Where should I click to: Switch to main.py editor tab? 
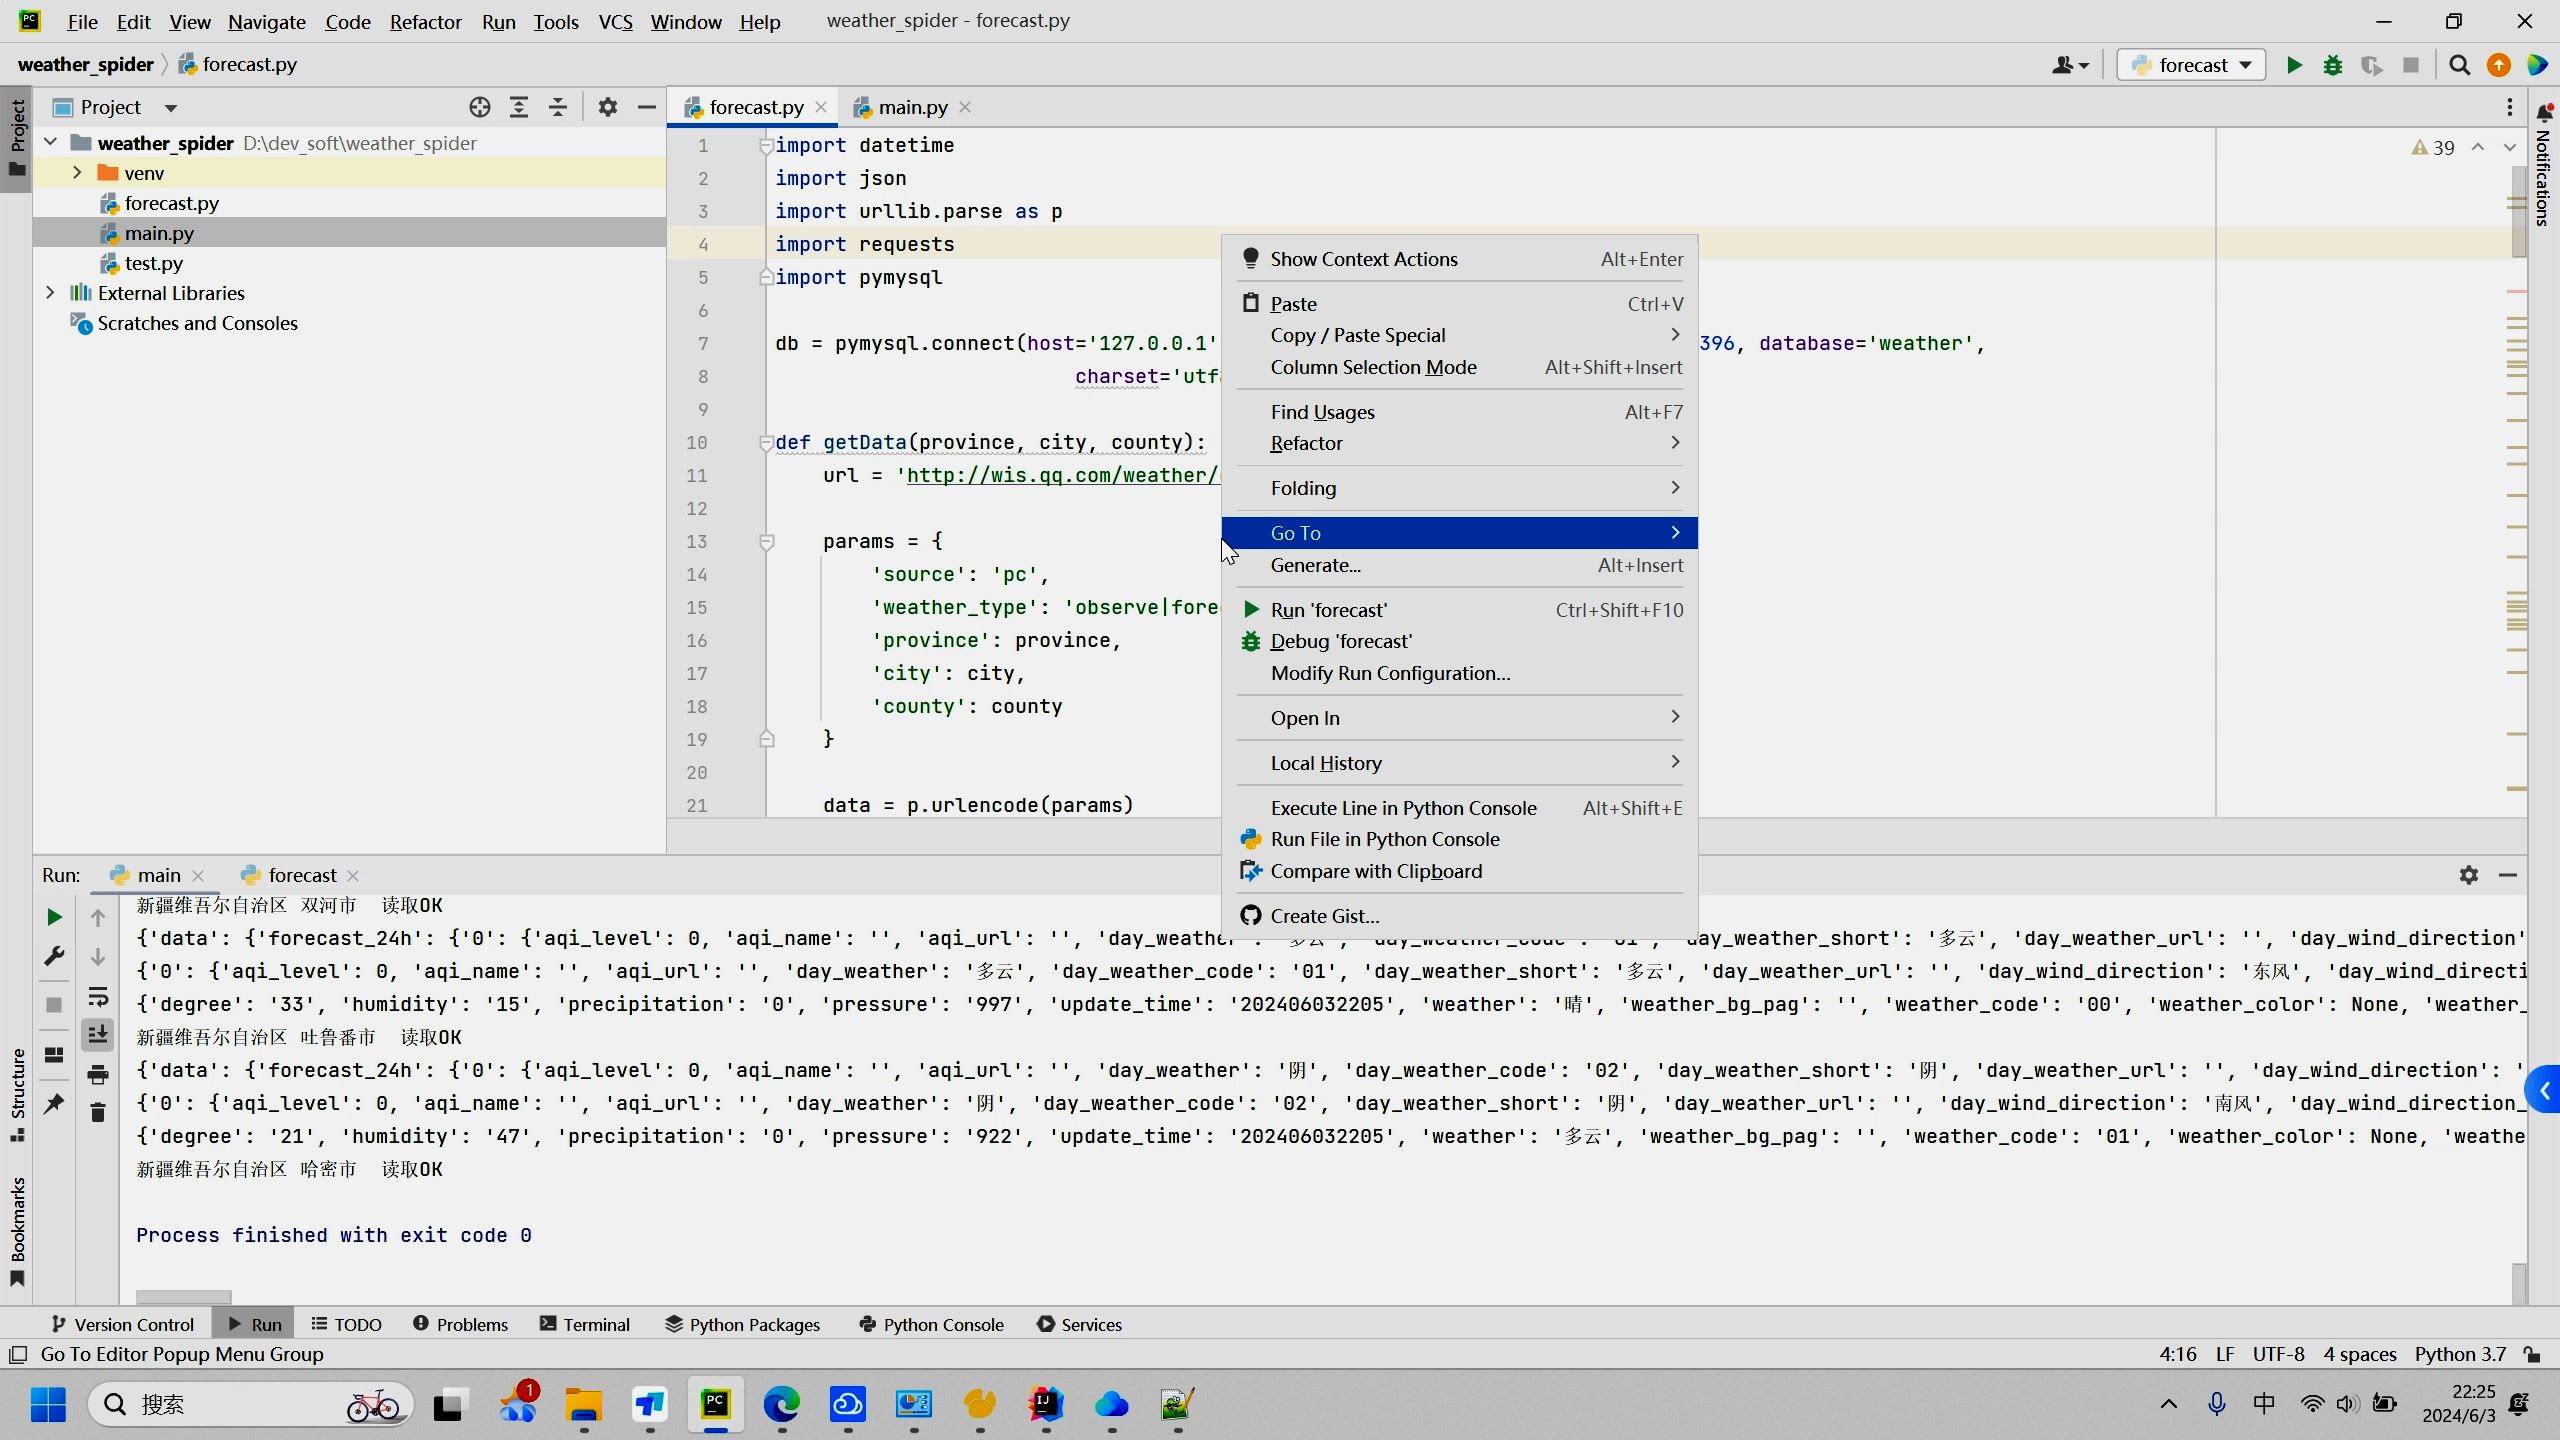point(912,107)
